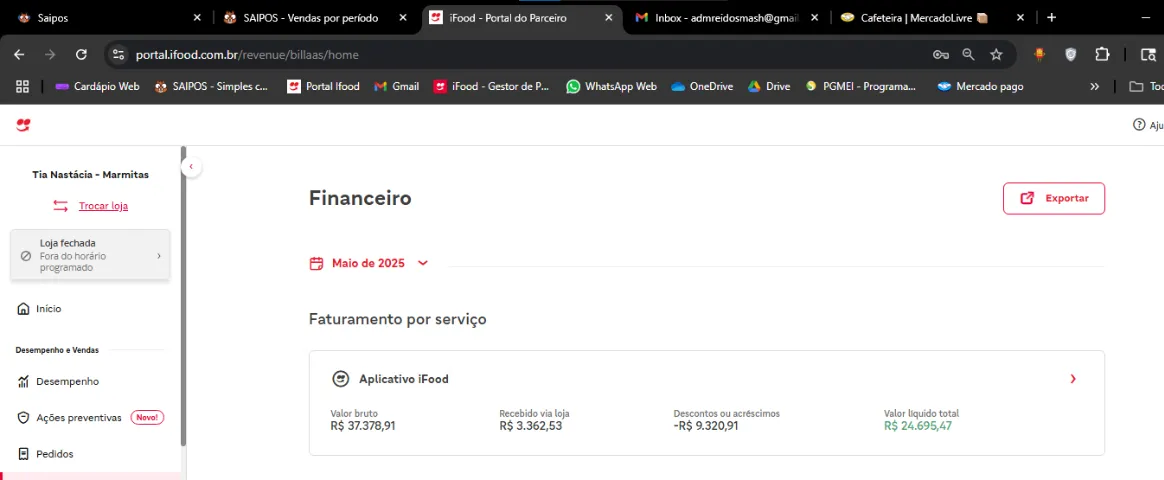The height and width of the screenshot is (480, 1164).
Task: Click the sidebar vertical scrollbar
Action: point(183,297)
